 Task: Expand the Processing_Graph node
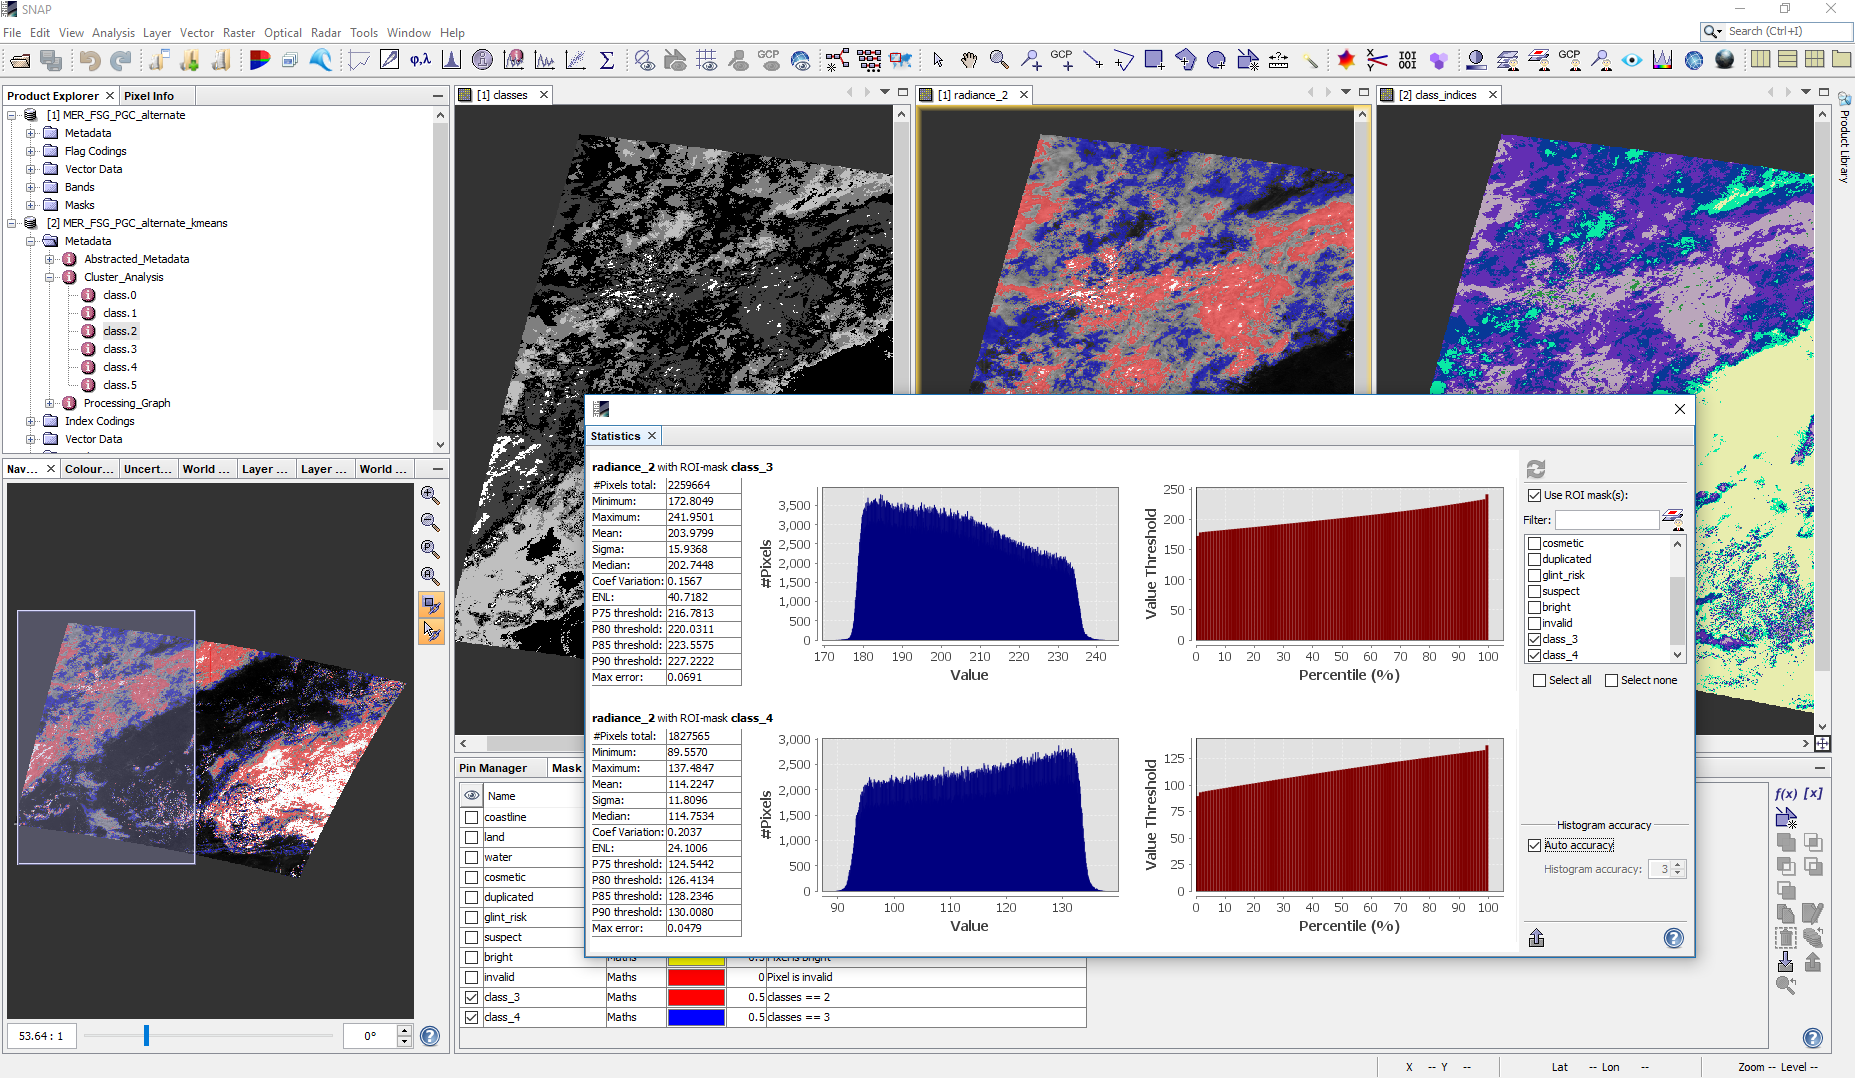50,403
